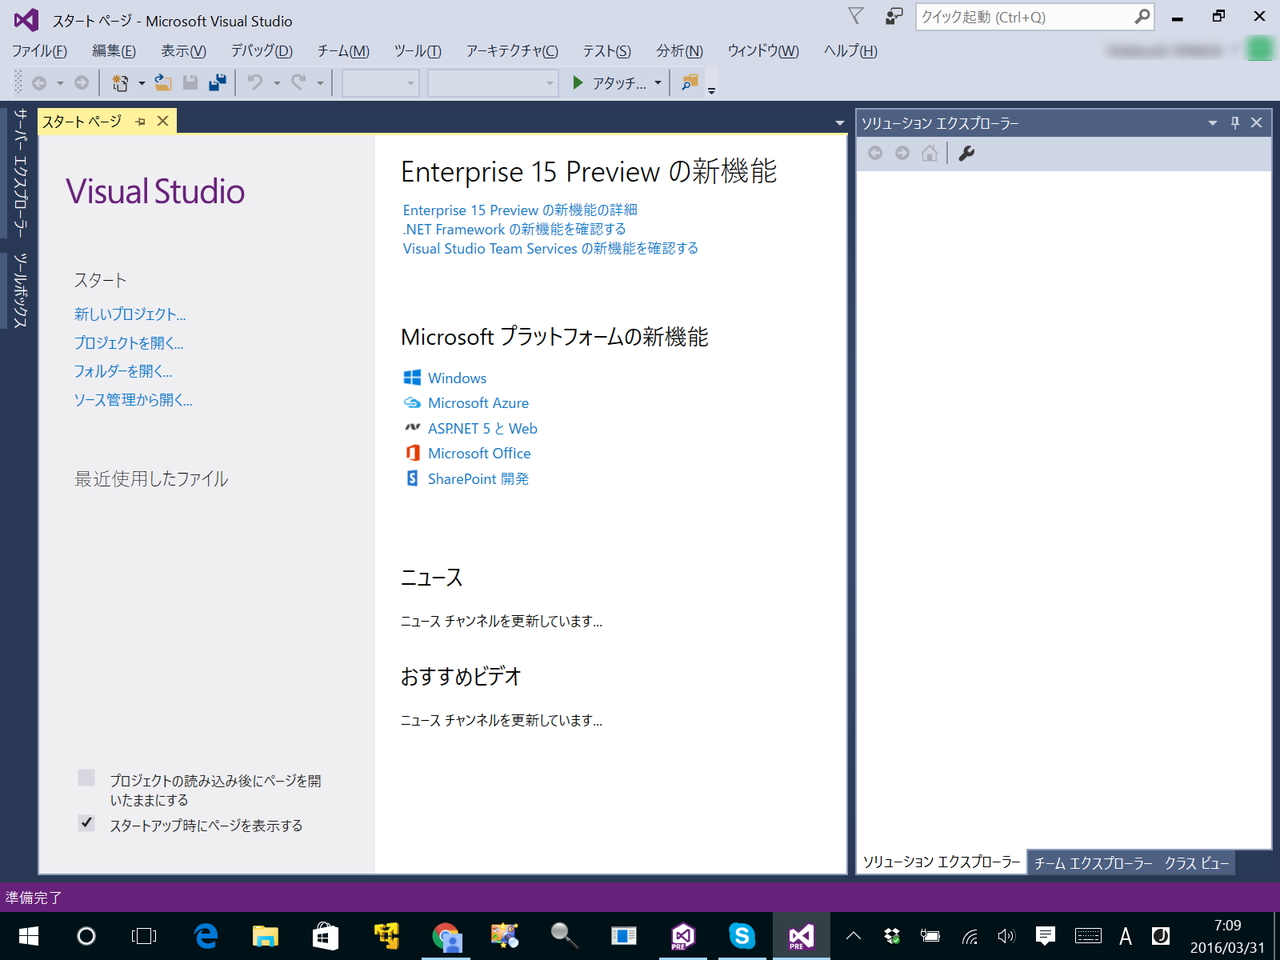Click the Open File toolbar icon

coord(163,83)
